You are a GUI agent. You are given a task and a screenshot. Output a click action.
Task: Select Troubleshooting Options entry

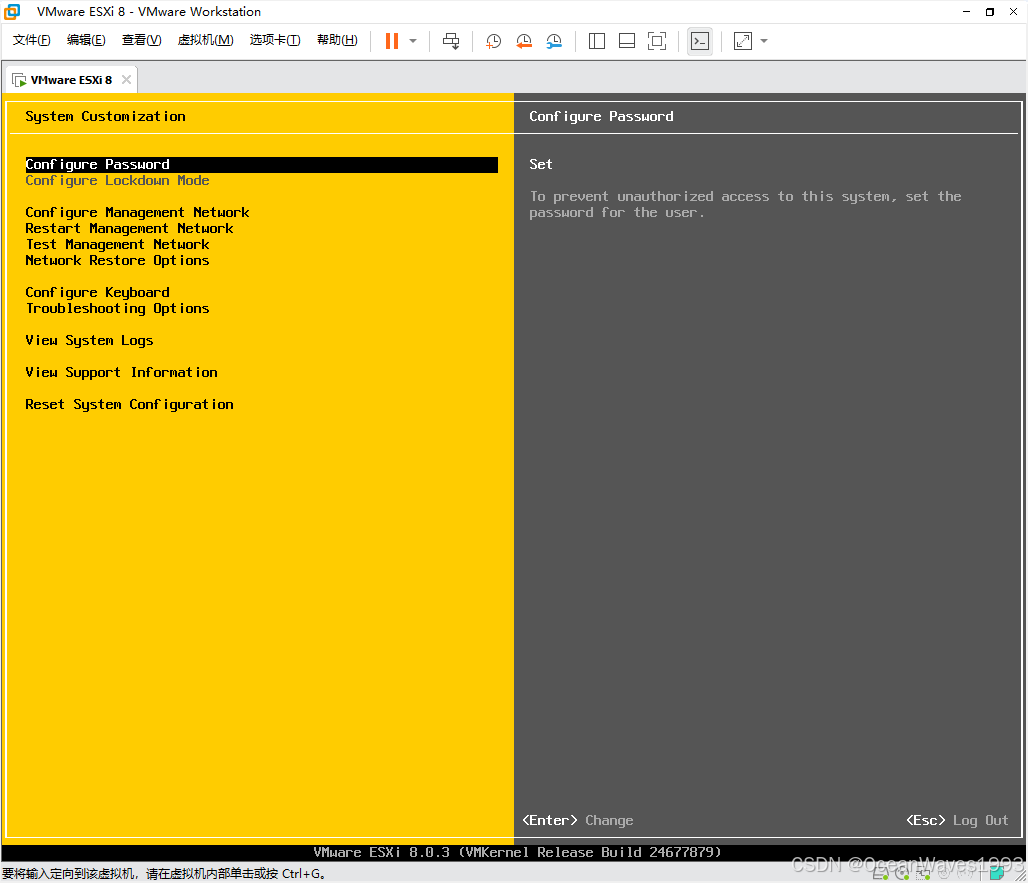click(117, 309)
